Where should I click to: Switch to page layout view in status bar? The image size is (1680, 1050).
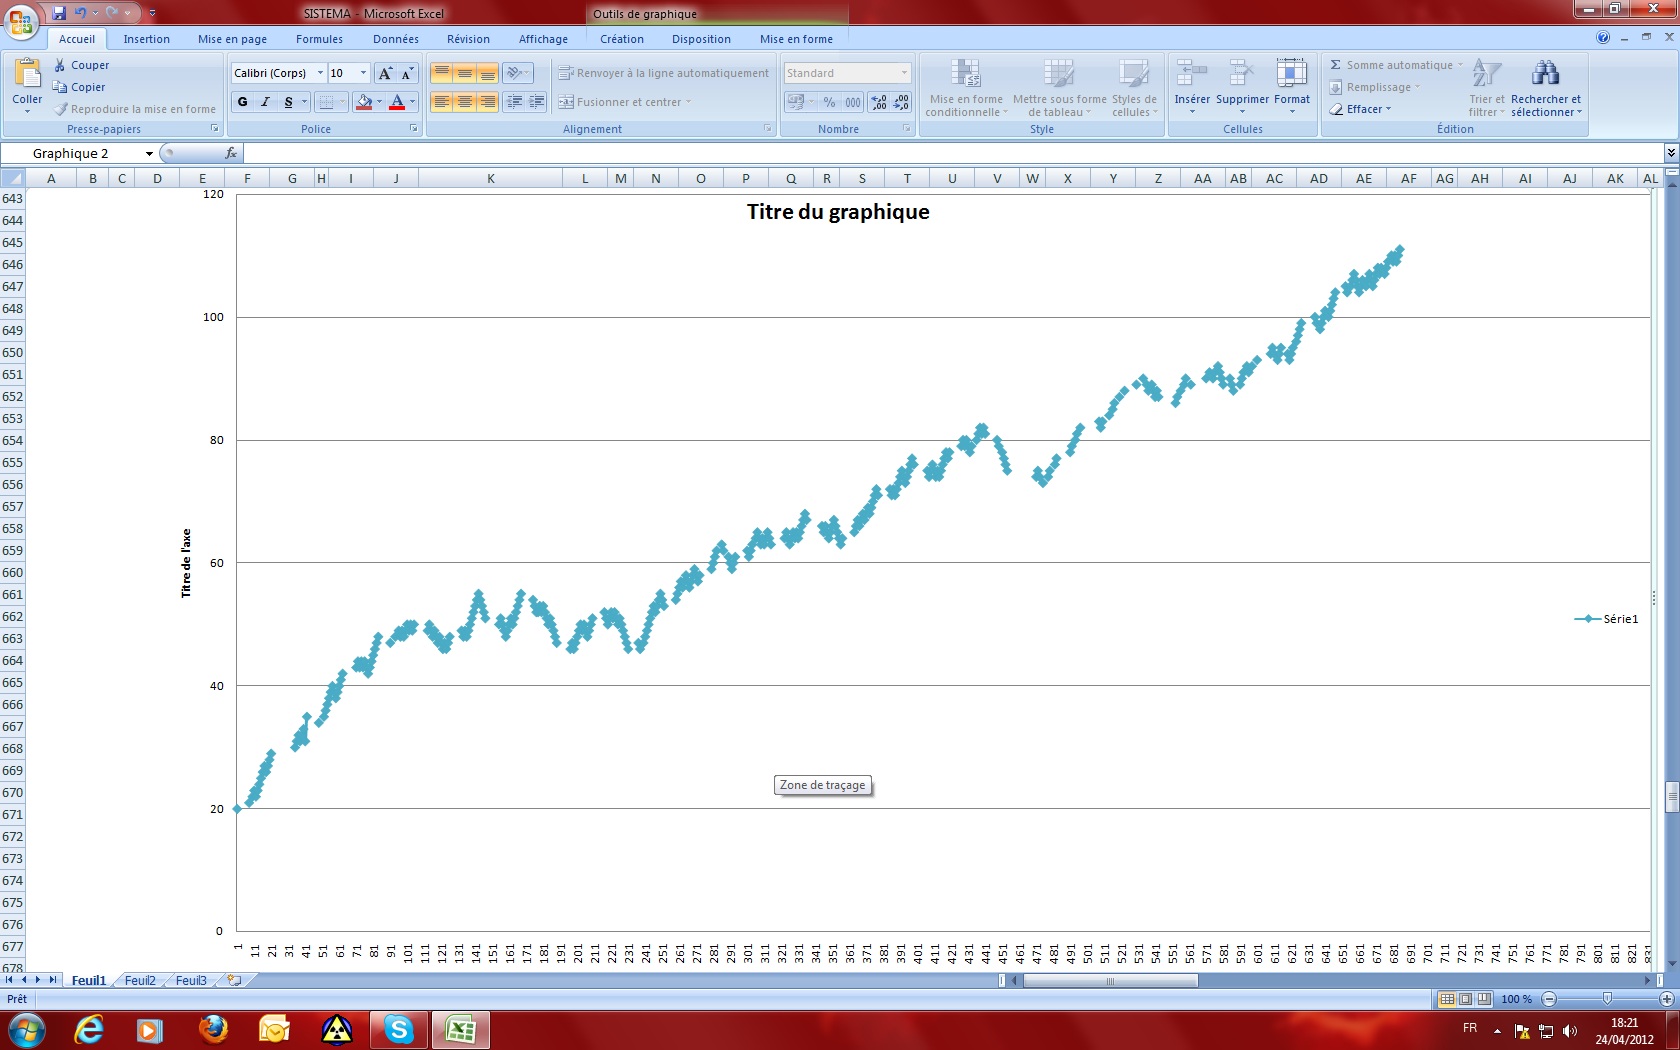point(1465,999)
